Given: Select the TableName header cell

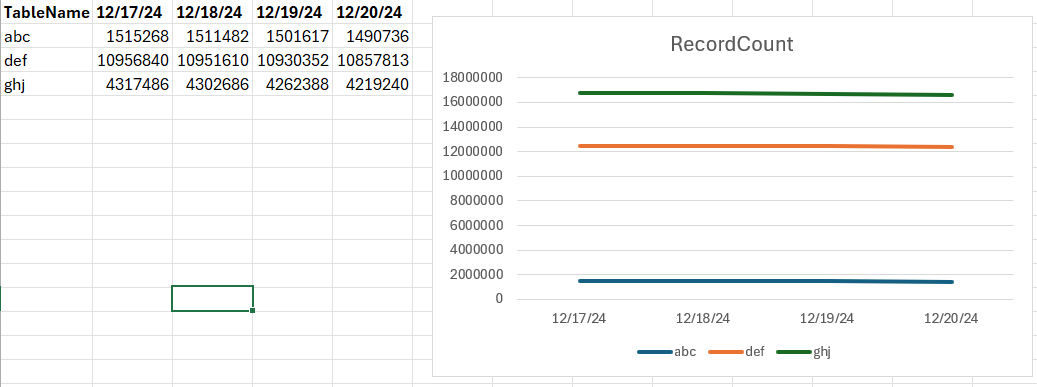Looking at the screenshot, I should tap(46, 12).
